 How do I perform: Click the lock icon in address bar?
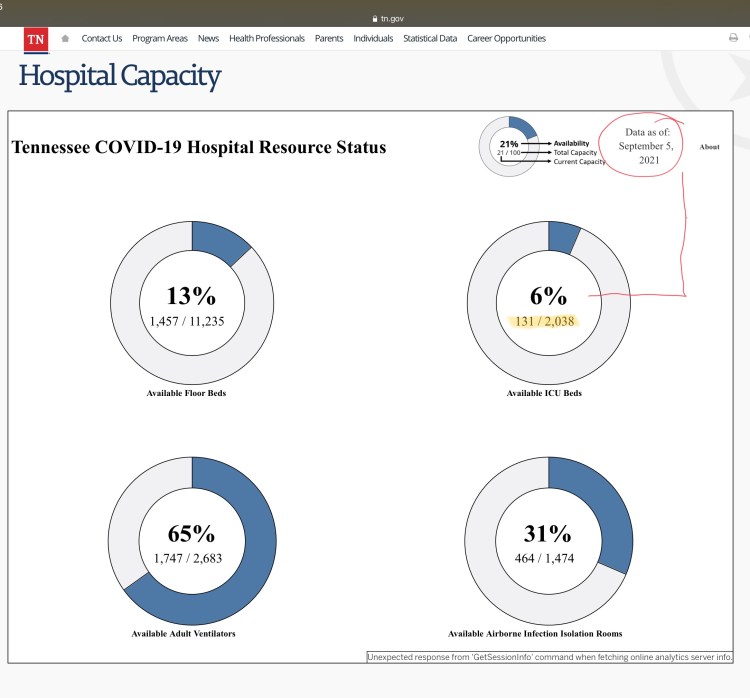click(374, 18)
